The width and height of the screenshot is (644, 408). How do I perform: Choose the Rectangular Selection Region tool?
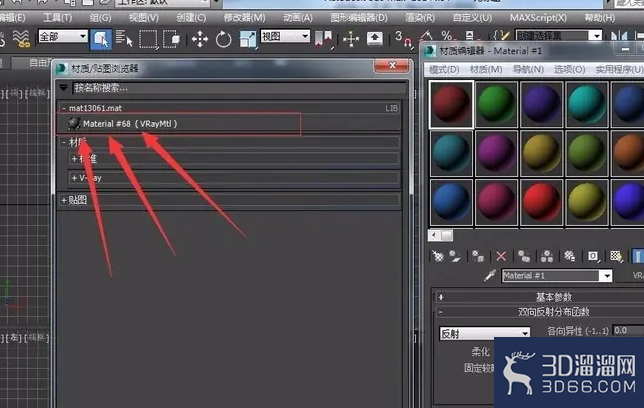148,39
